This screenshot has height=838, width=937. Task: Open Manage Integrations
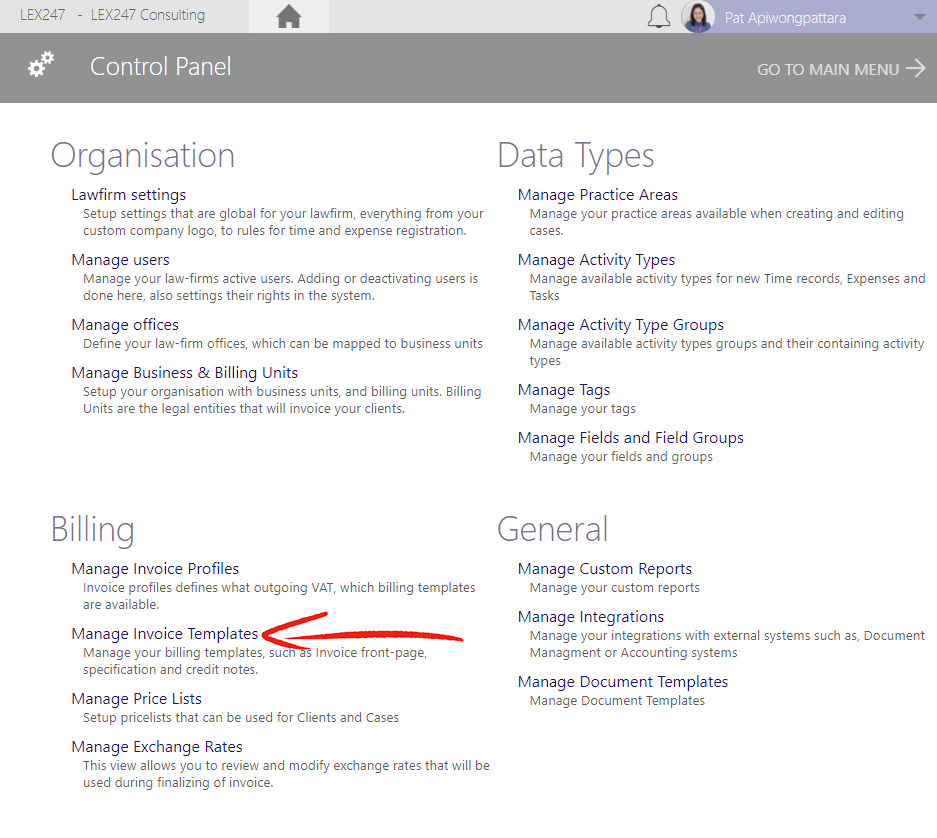click(591, 617)
